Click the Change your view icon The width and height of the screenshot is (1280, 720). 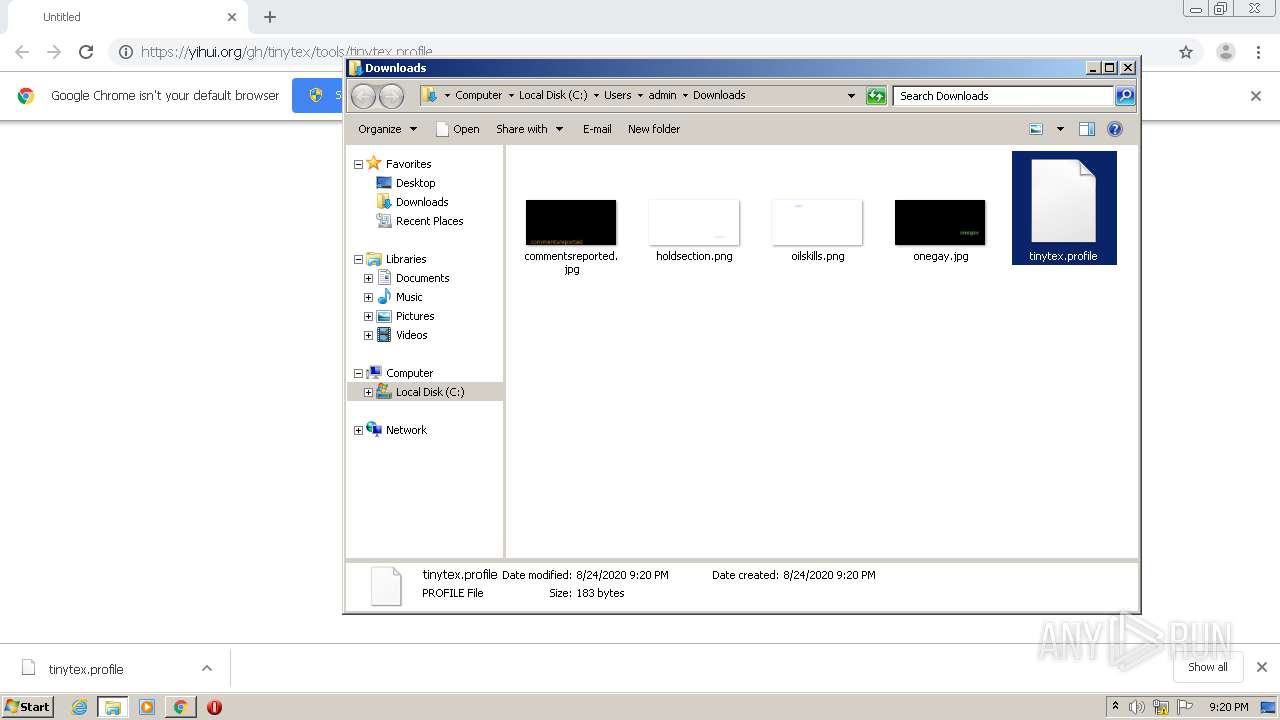point(1036,129)
